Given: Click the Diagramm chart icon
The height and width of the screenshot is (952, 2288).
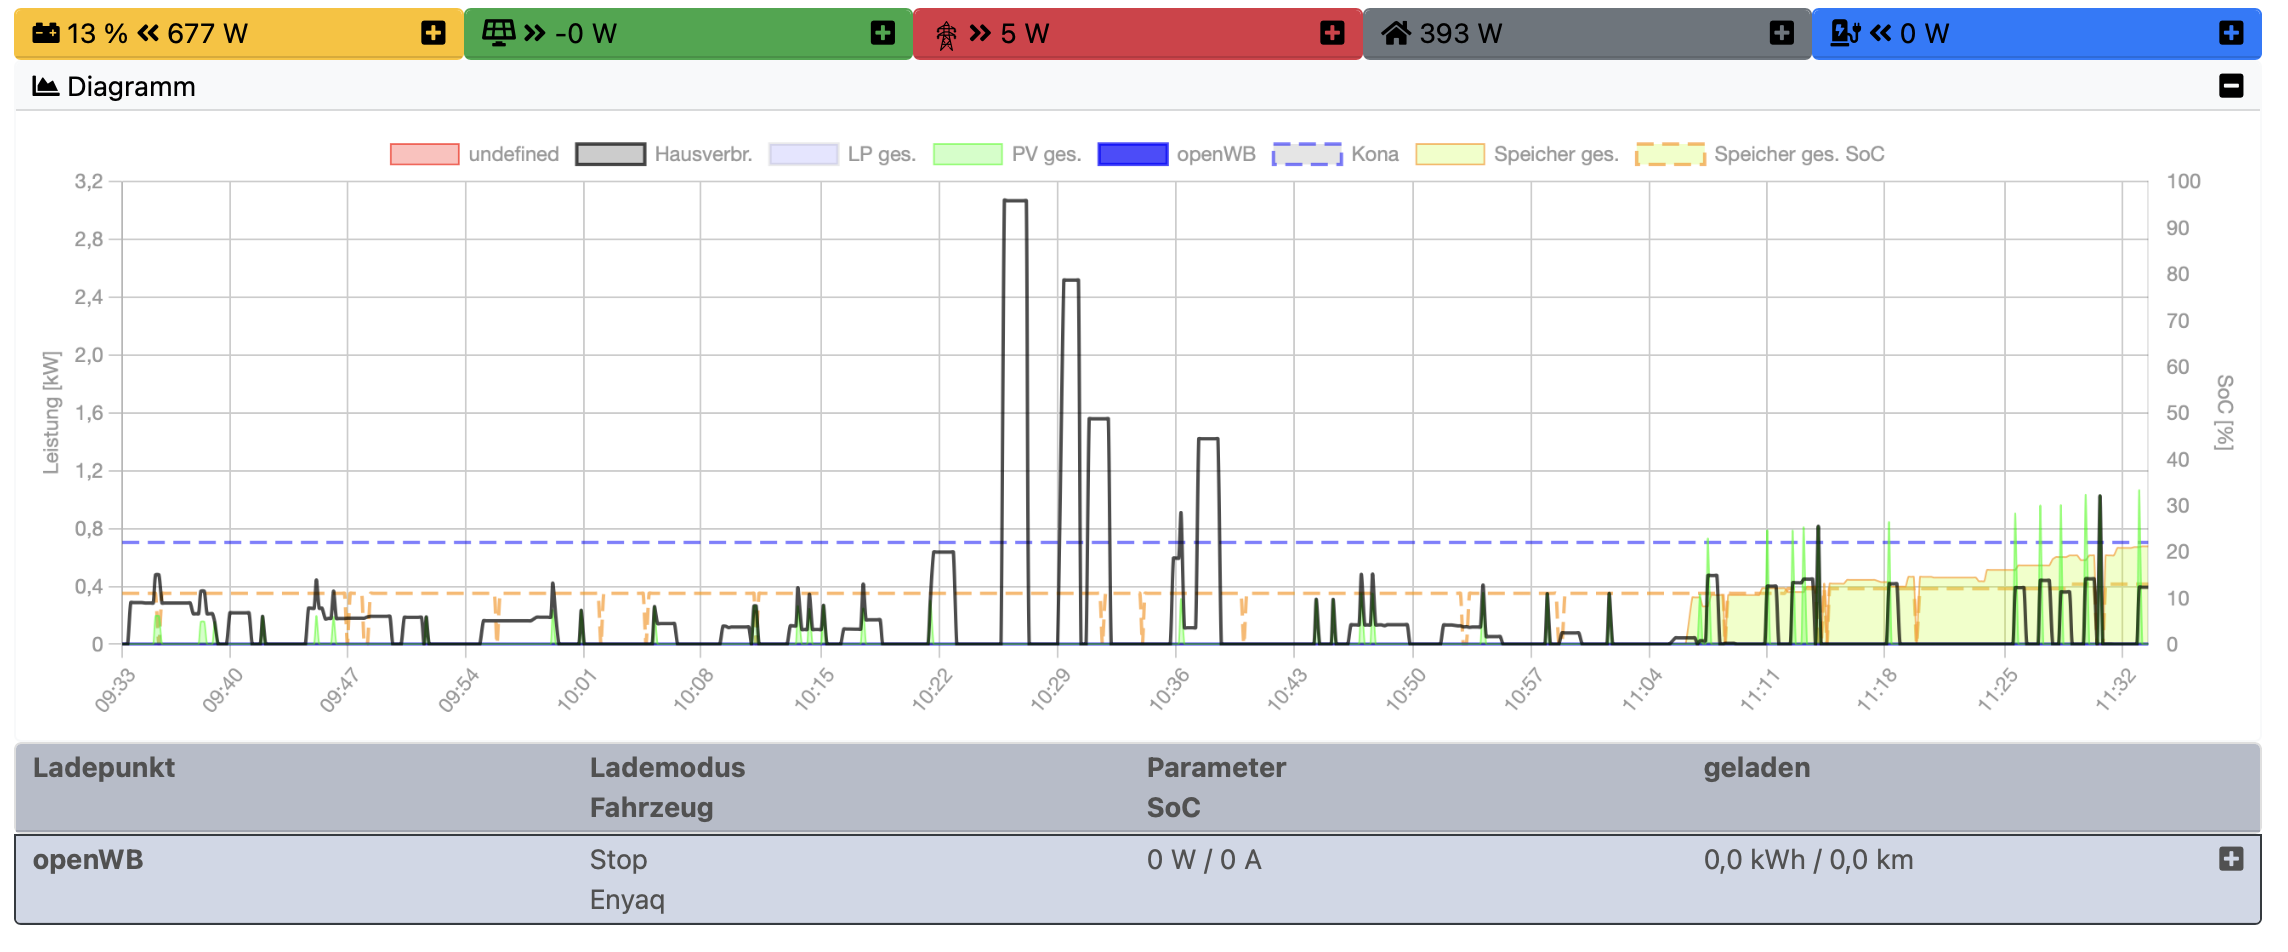Looking at the screenshot, I should [45, 87].
